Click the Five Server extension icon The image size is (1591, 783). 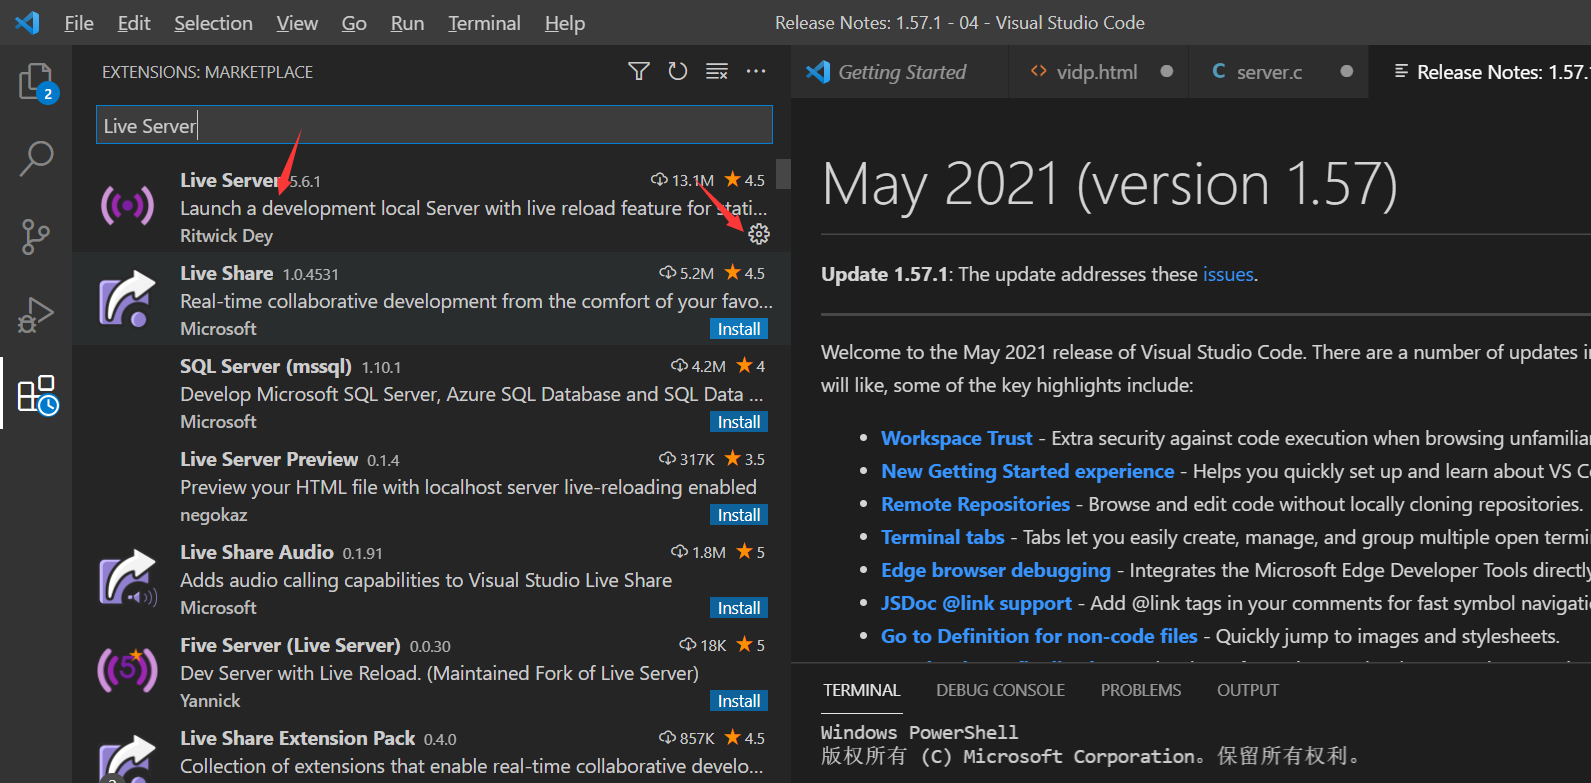click(x=127, y=670)
